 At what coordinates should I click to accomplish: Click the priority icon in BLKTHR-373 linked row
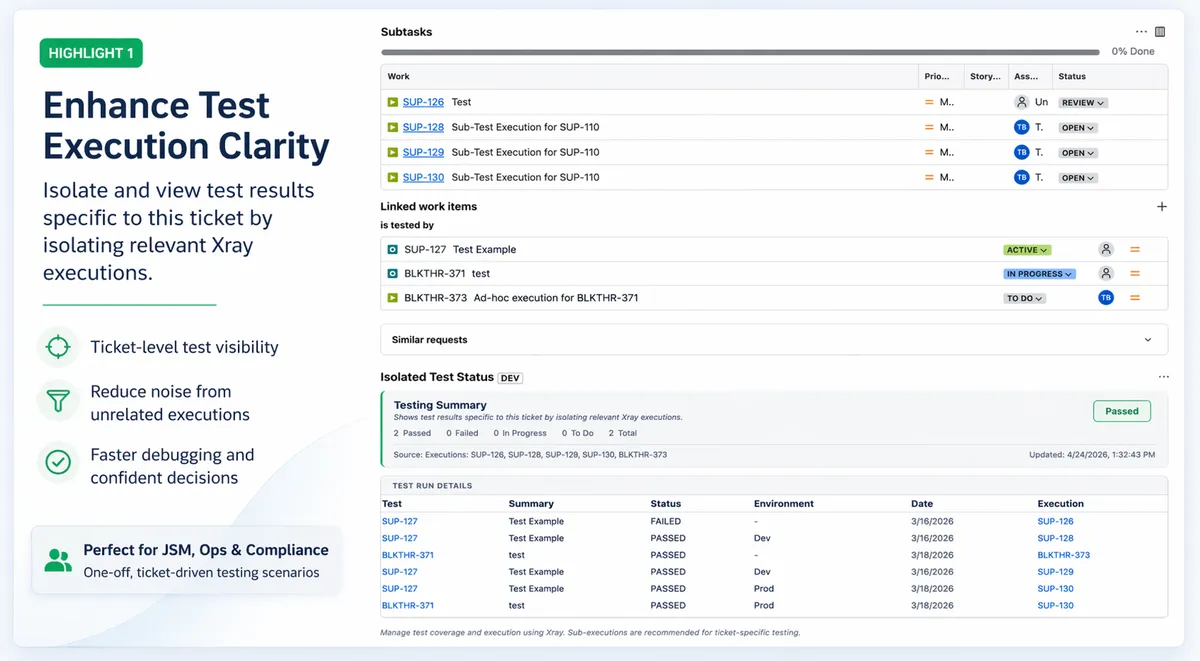point(1135,298)
